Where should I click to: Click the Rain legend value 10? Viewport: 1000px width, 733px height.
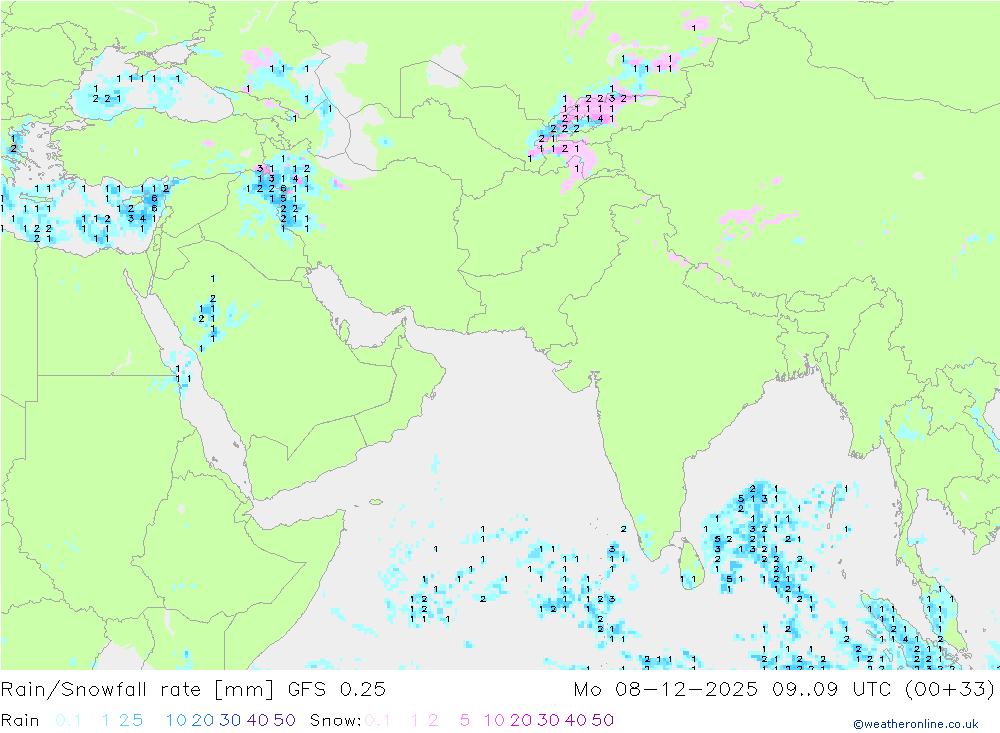click(x=176, y=720)
